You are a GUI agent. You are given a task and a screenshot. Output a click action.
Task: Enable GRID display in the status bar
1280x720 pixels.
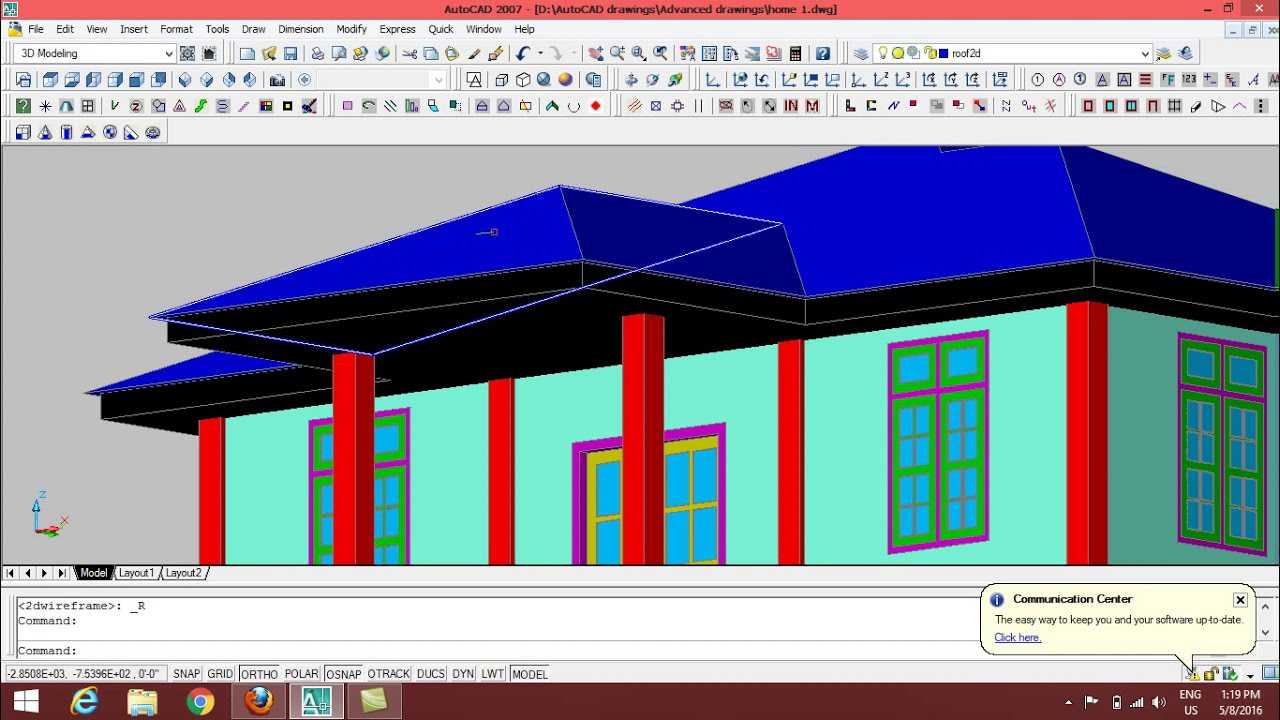[220, 674]
